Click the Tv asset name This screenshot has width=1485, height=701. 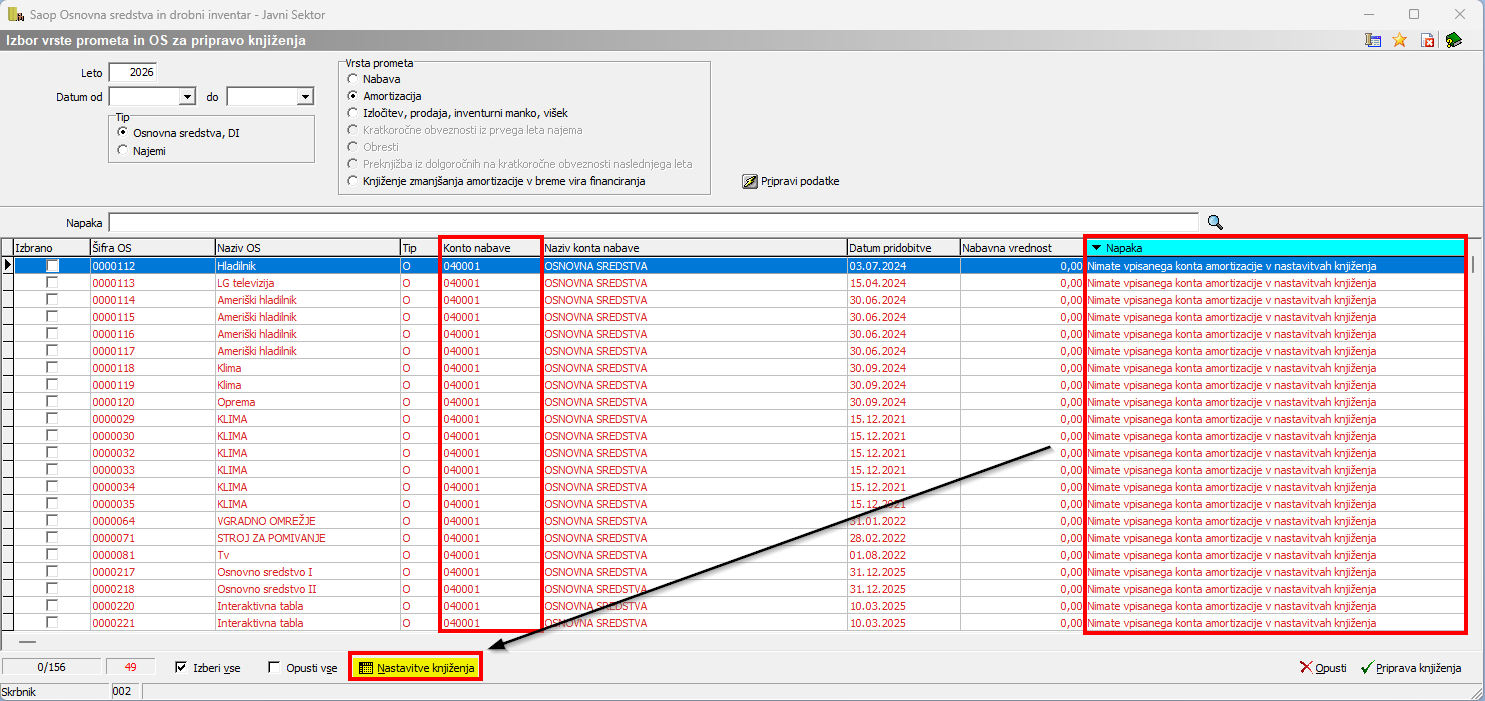click(223, 555)
